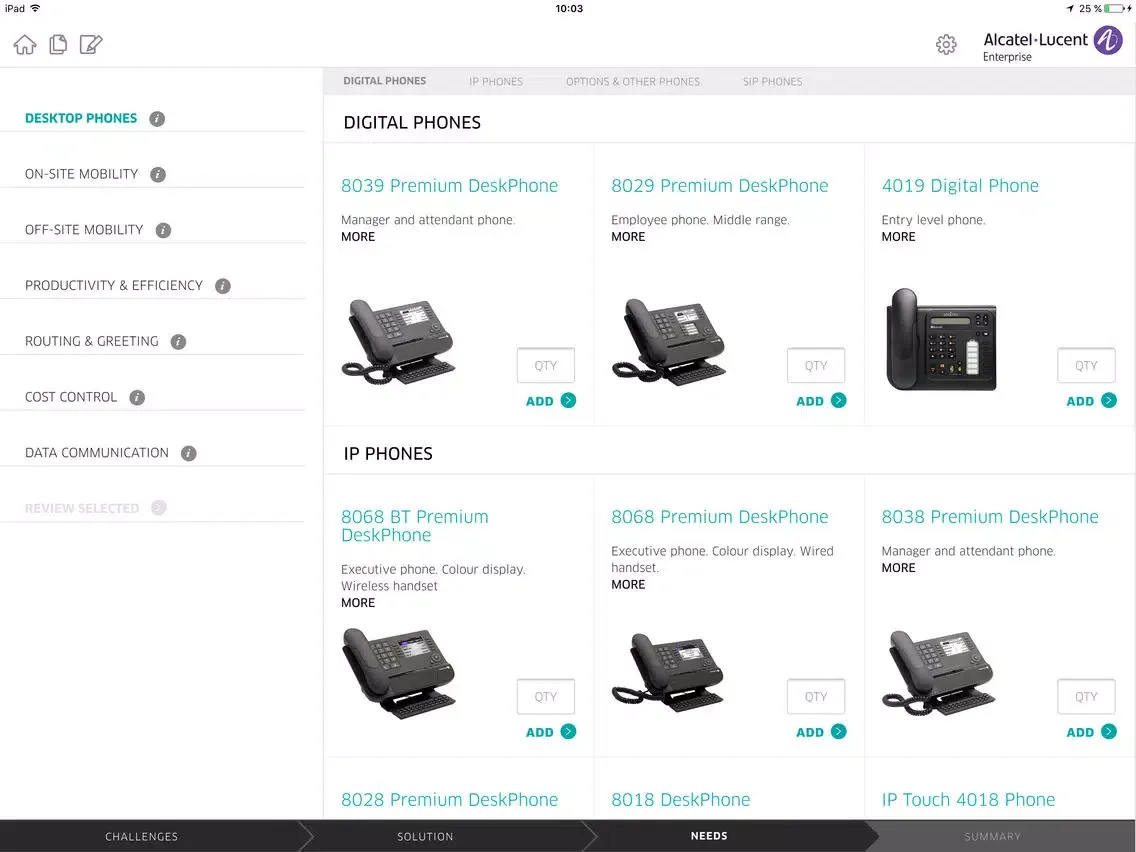Expand MORE under 8068 Premium DeskPhone
1136x852 pixels.
tap(628, 585)
